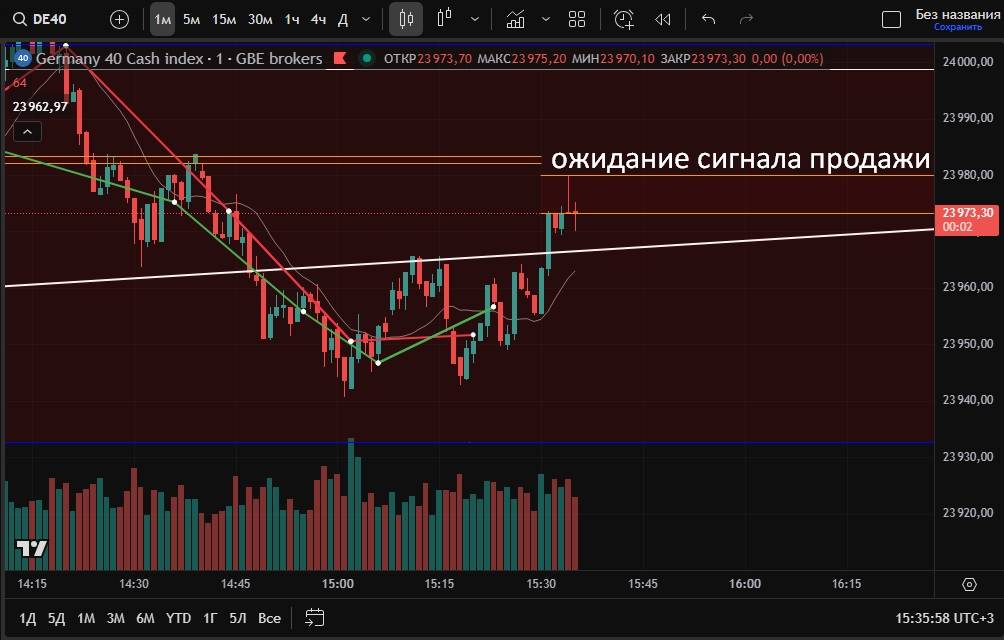Screen dimensions: 1004x640
Task: Toggle the layout select square icon
Action: point(890,19)
